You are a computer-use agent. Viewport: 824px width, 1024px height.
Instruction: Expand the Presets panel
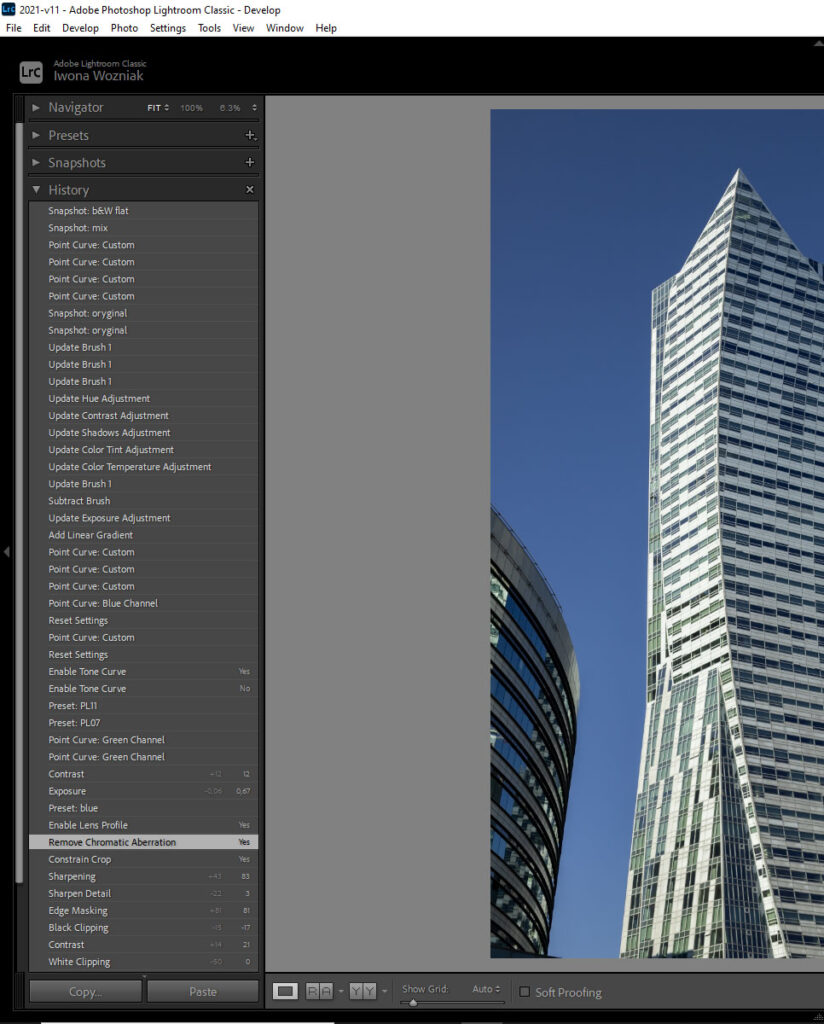click(x=36, y=134)
